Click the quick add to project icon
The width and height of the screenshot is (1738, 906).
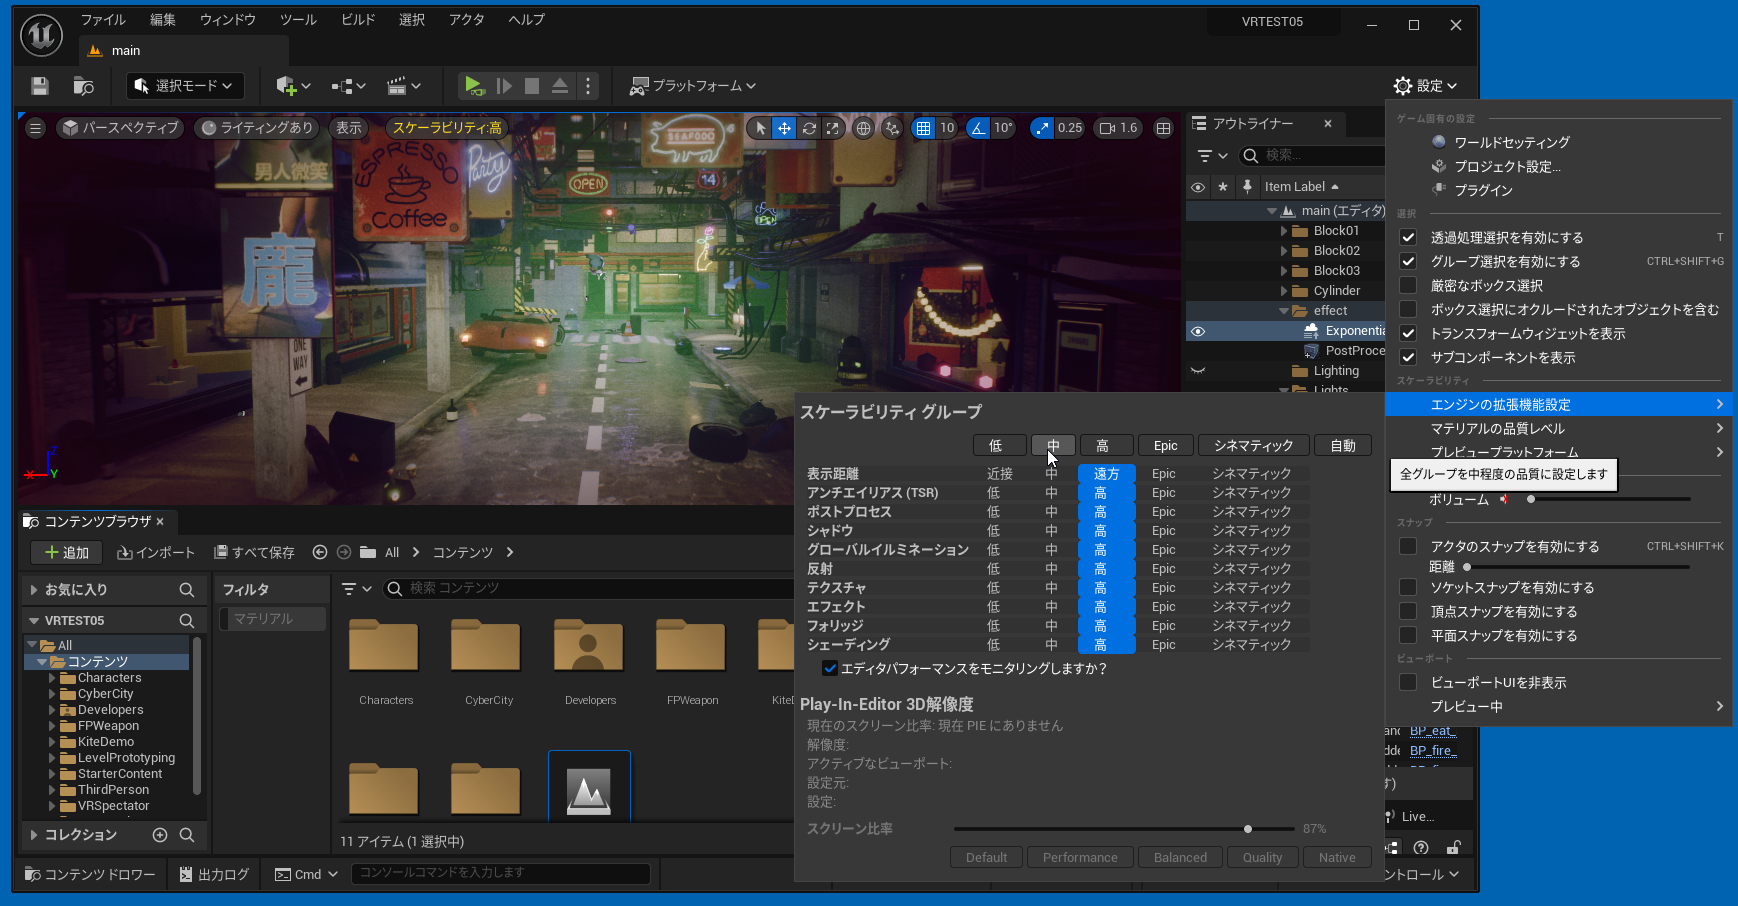286,86
